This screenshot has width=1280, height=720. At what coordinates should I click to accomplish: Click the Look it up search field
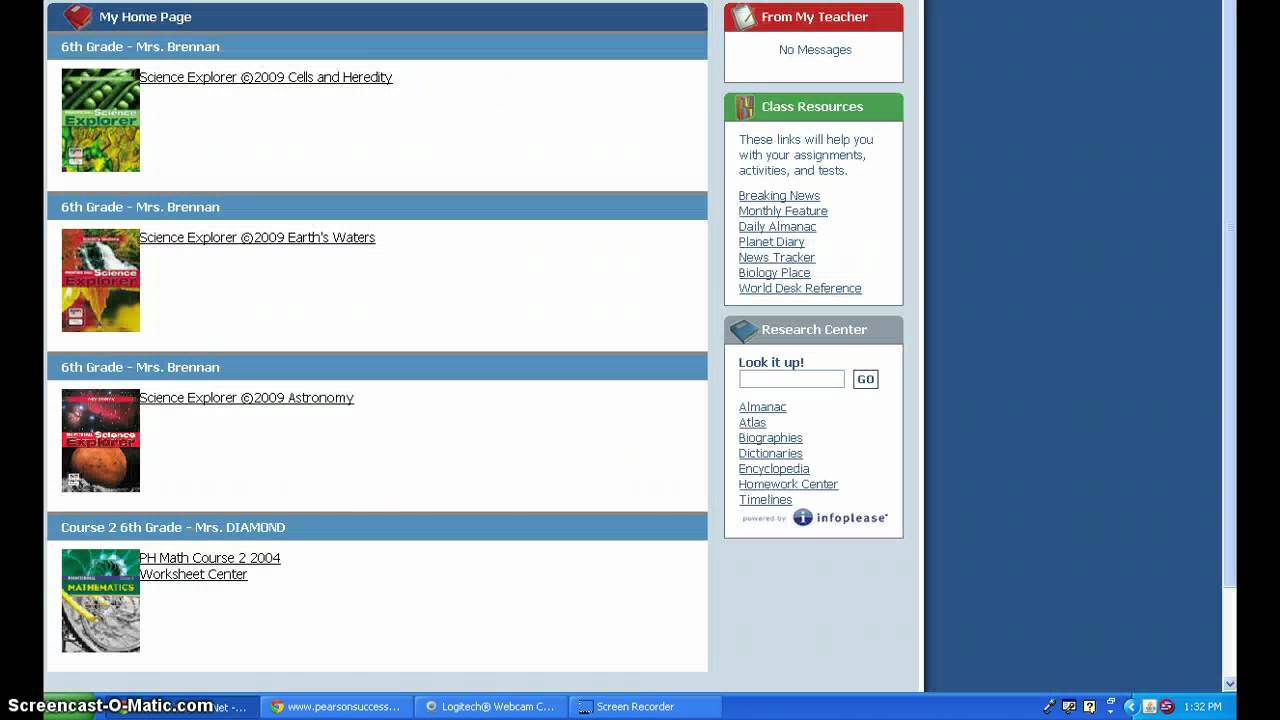point(792,379)
